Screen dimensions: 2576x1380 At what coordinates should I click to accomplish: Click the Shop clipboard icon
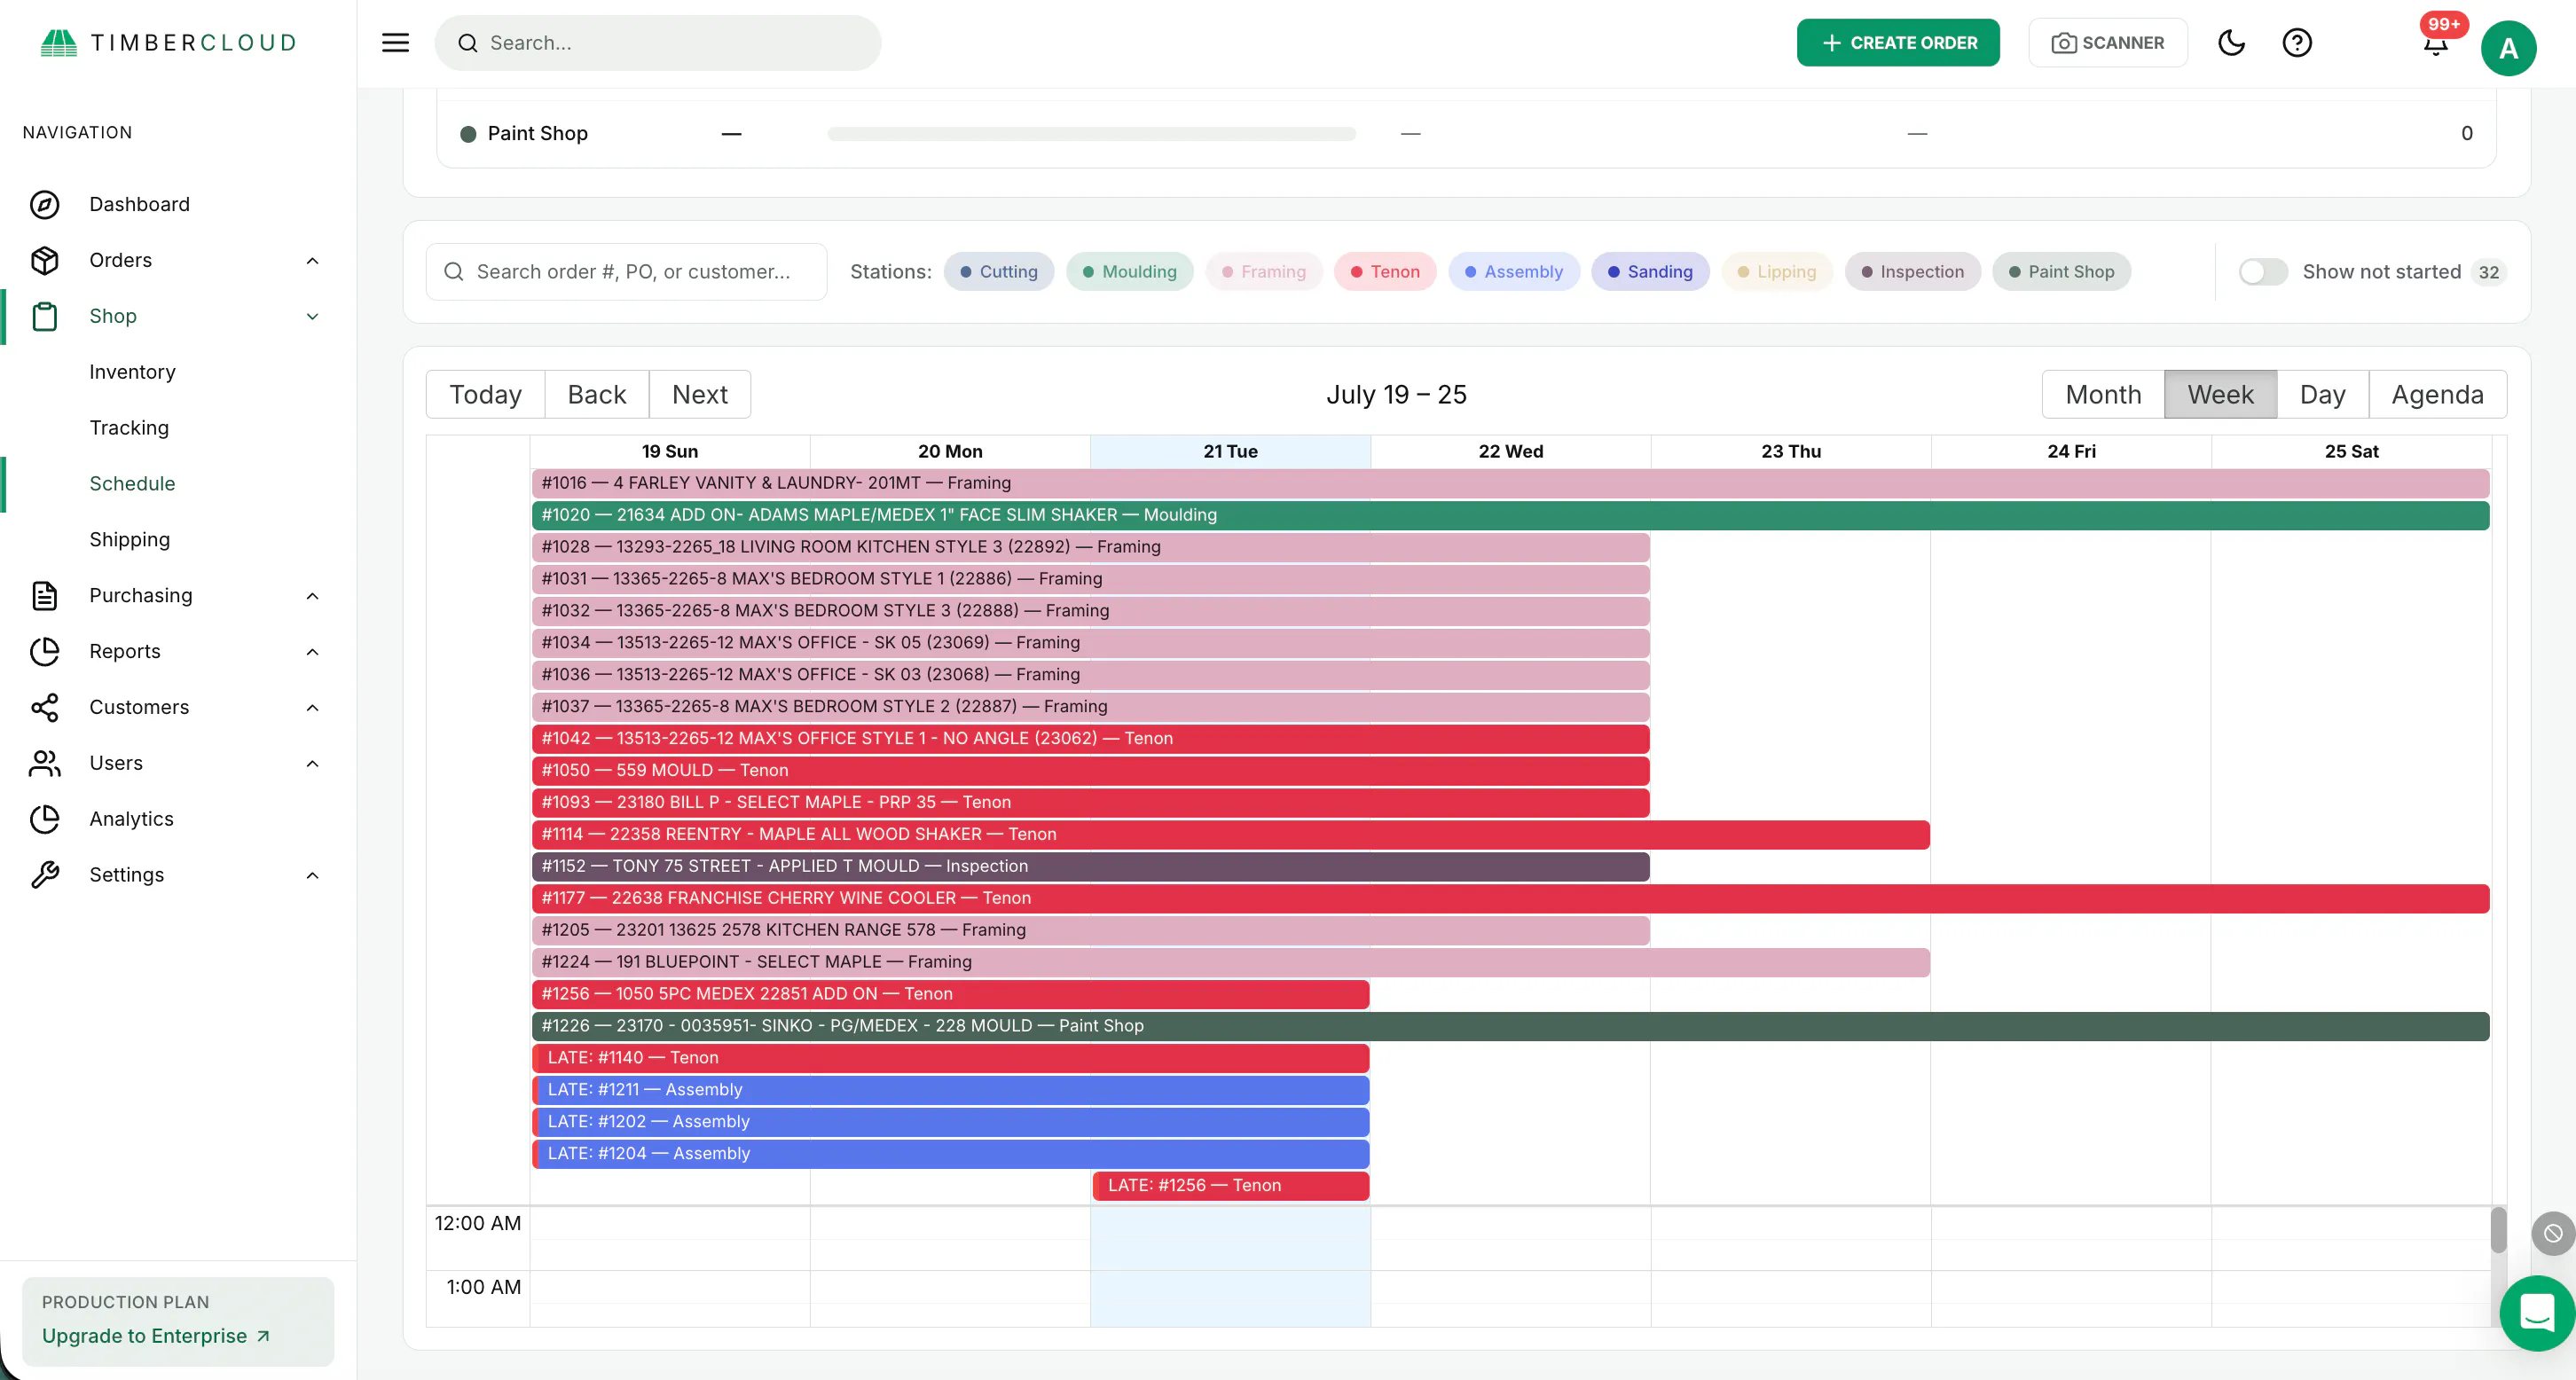[45, 316]
